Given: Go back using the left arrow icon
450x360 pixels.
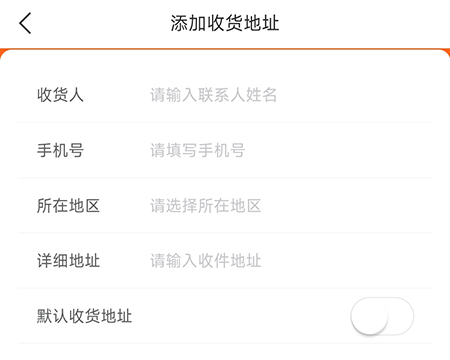Looking at the screenshot, I should 25,23.
